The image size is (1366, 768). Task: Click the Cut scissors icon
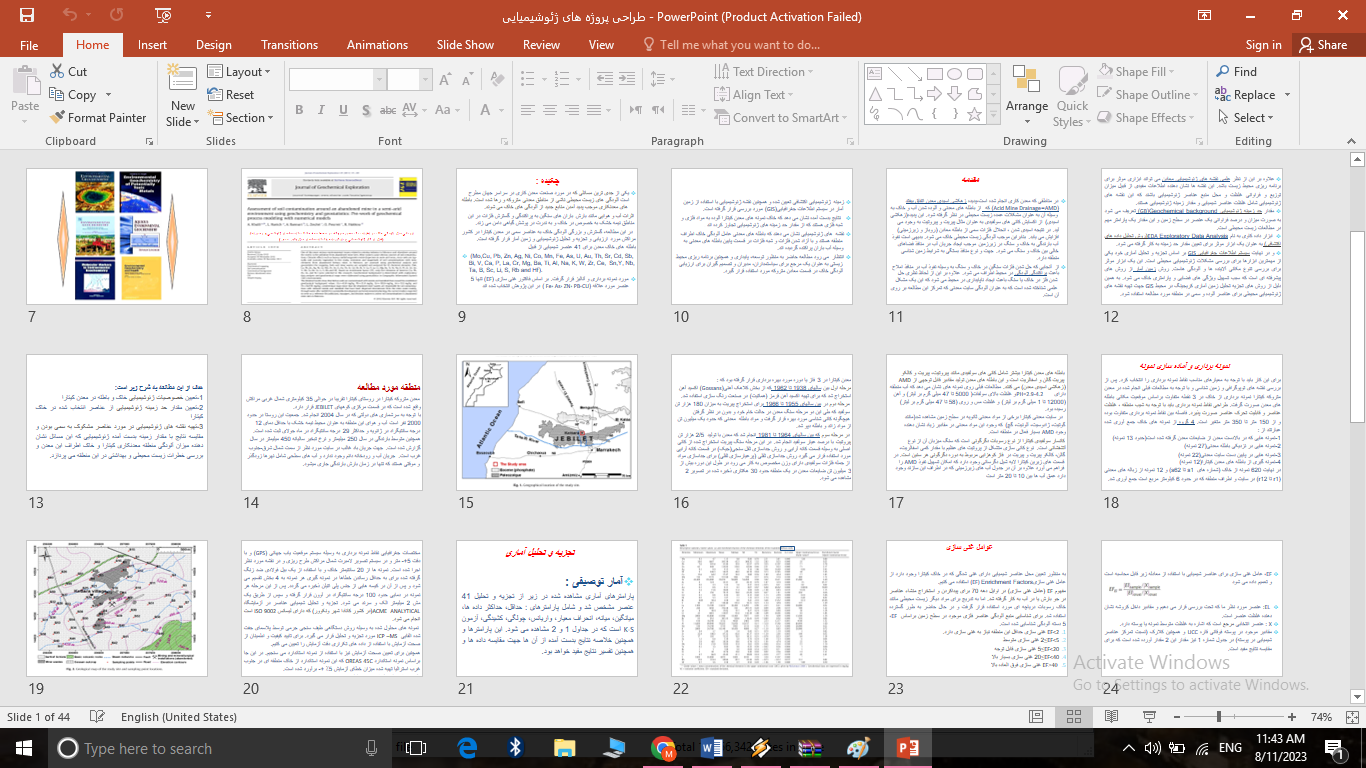(x=55, y=72)
